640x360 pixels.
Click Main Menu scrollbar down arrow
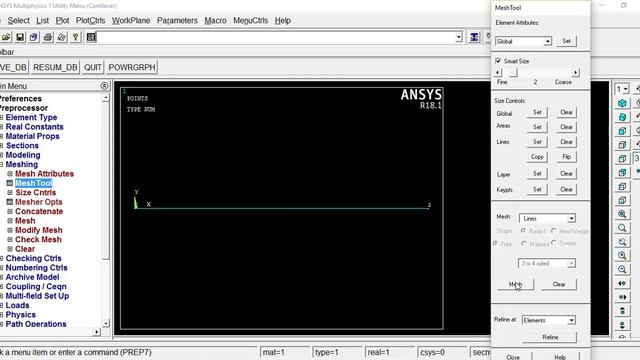click(x=105, y=323)
